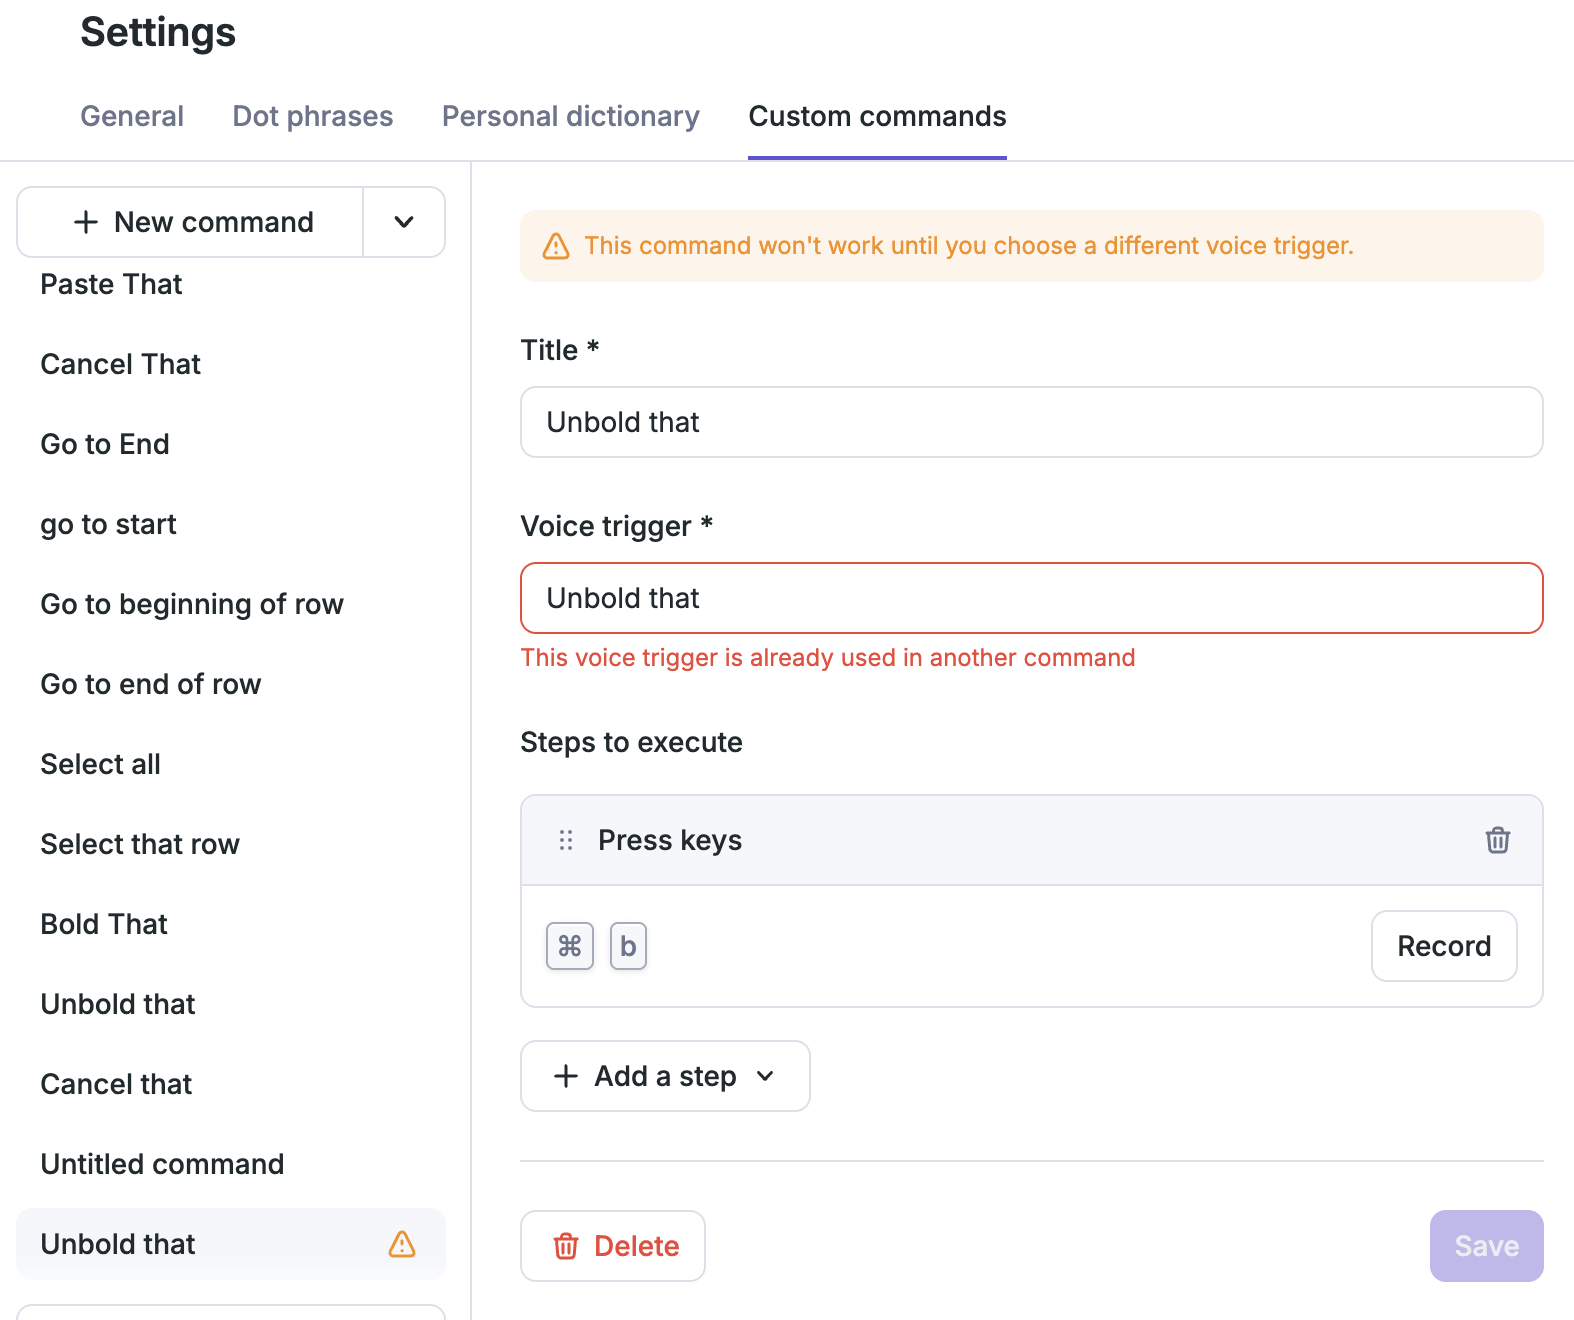Click the 'b' key chip
1574x1320 pixels.
point(628,946)
